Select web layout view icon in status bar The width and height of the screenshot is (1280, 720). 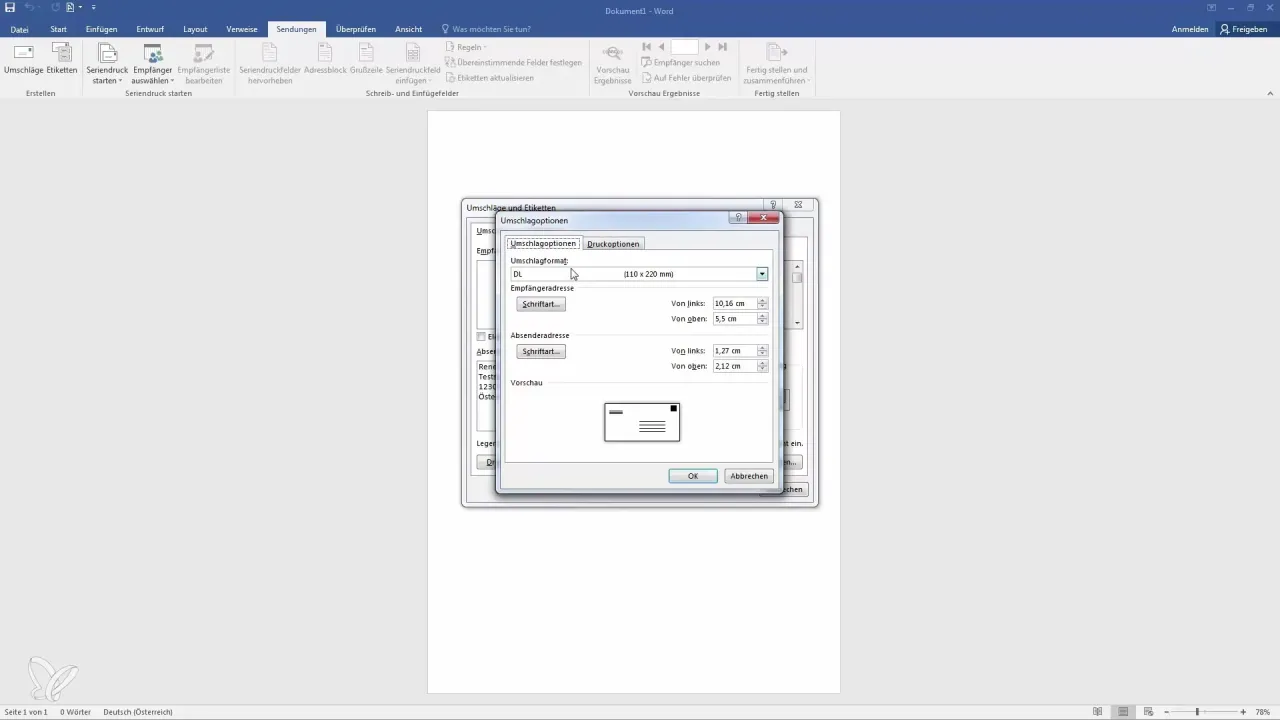coord(1148,711)
